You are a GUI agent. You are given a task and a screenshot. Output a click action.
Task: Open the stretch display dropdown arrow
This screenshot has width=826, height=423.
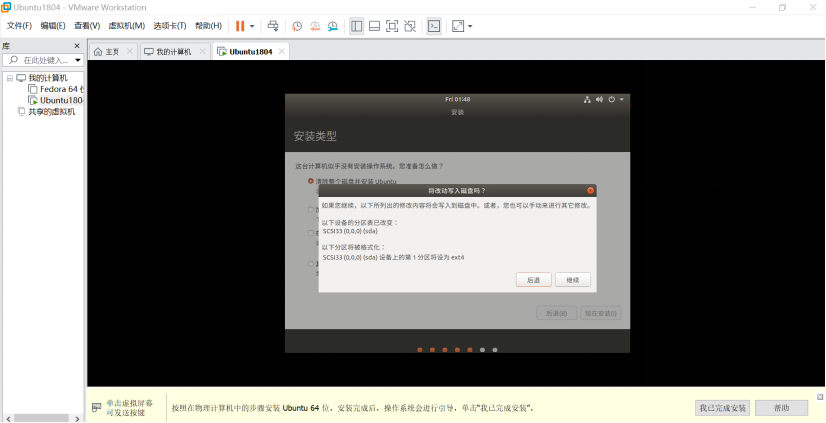(x=470, y=26)
